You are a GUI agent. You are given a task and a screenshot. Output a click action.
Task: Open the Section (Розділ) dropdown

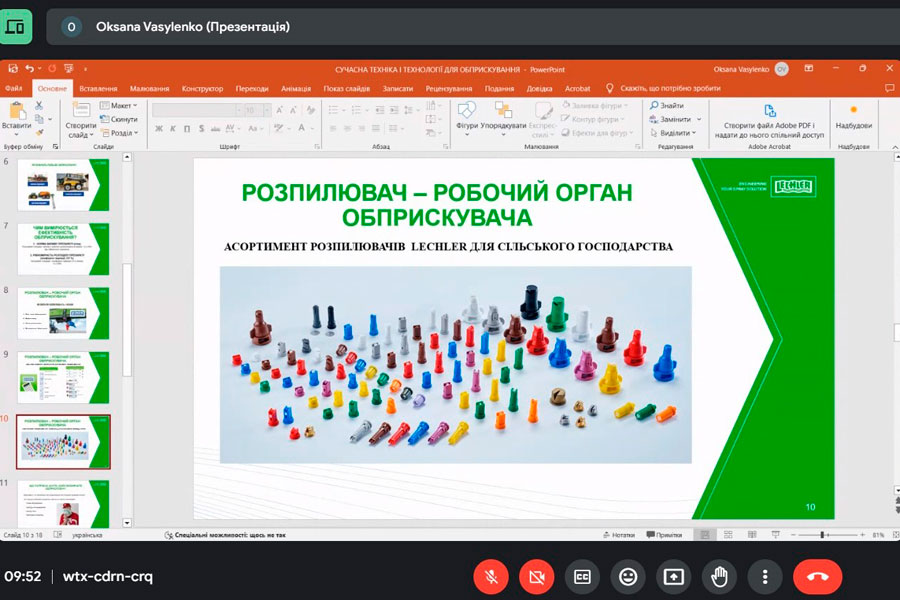coord(122,132)
